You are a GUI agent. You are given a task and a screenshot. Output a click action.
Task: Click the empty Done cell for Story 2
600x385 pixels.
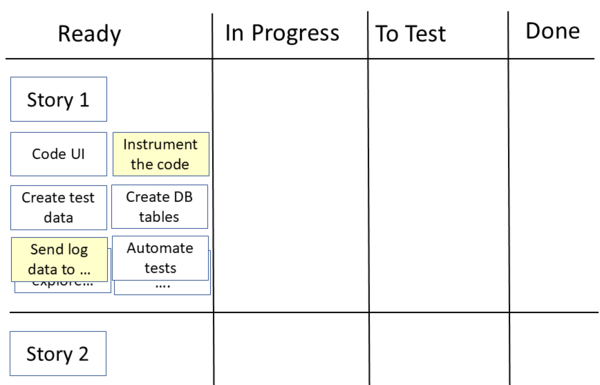point(554,349)
